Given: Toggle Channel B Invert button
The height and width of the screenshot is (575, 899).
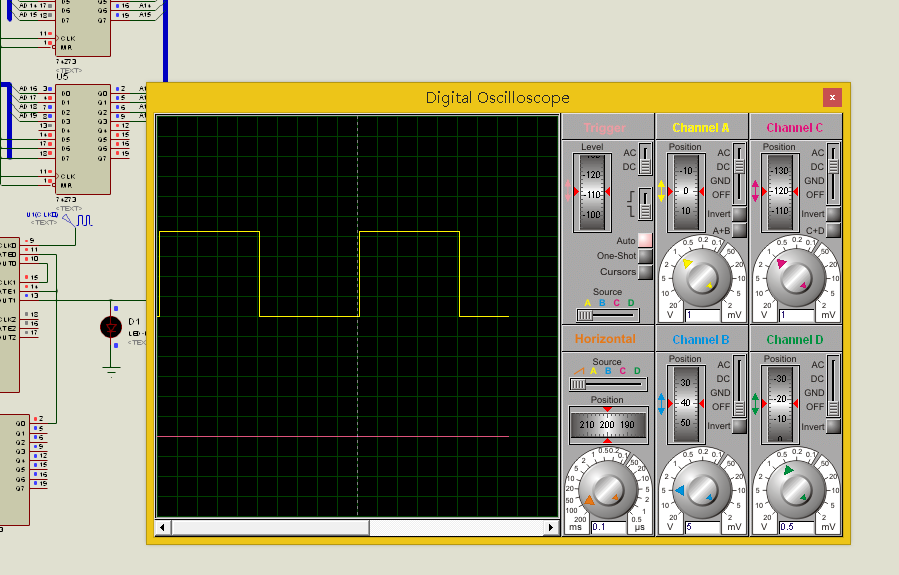Looking at the screenshot, I should [740, 426].
